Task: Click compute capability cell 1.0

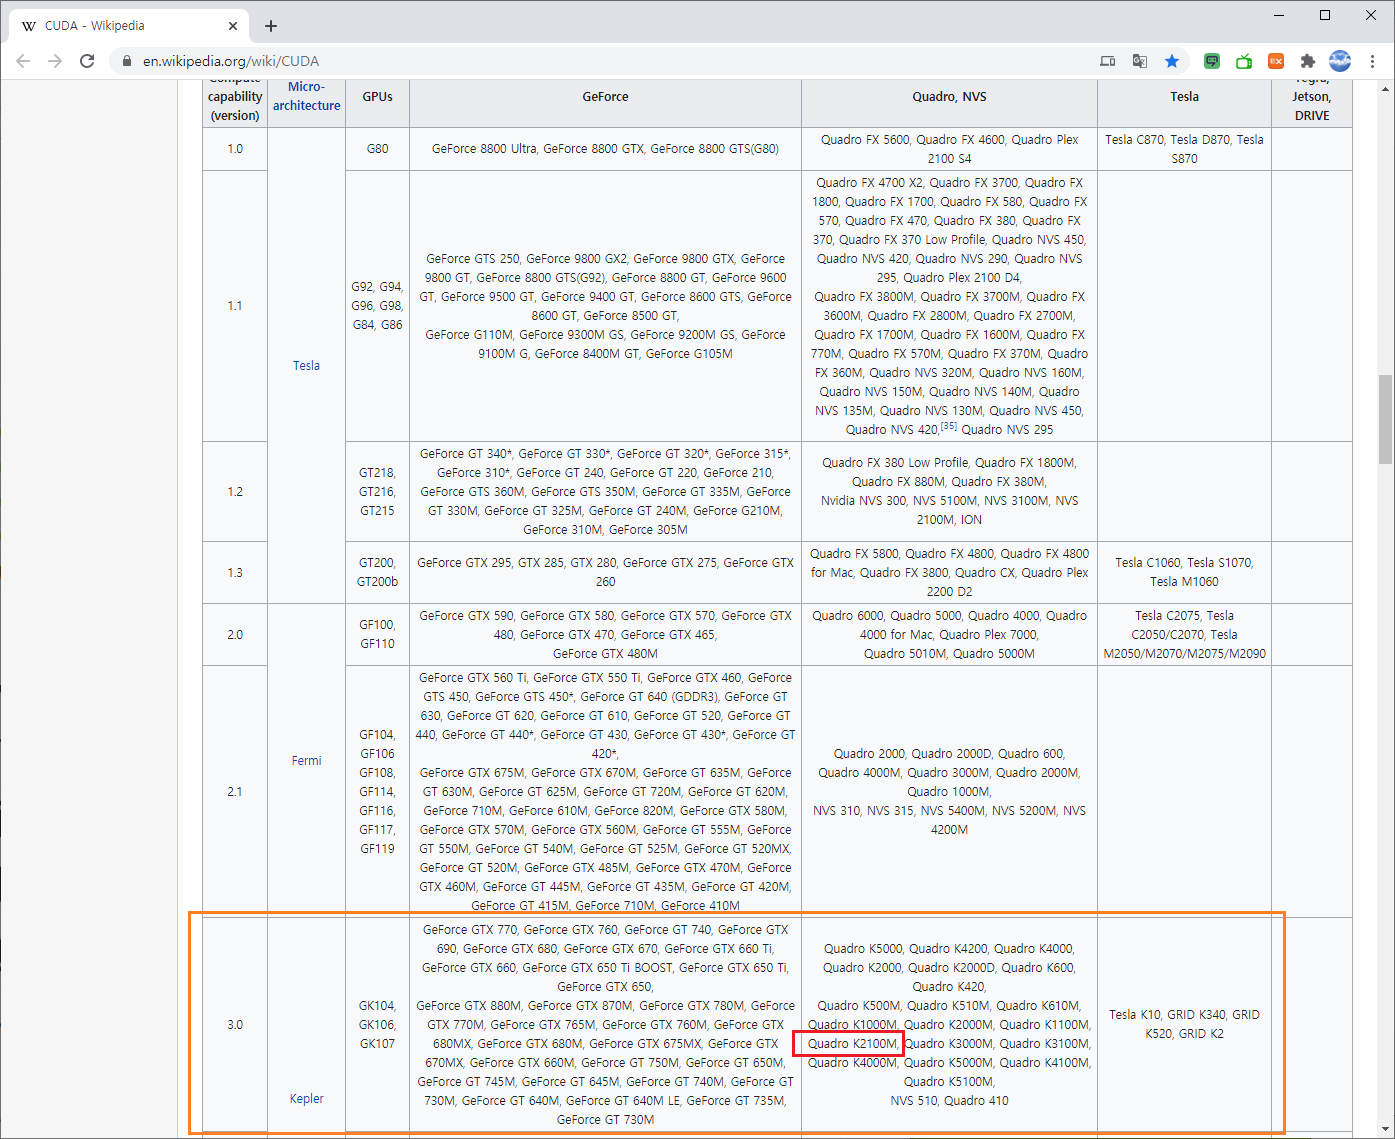Action: tap(235, 149)
